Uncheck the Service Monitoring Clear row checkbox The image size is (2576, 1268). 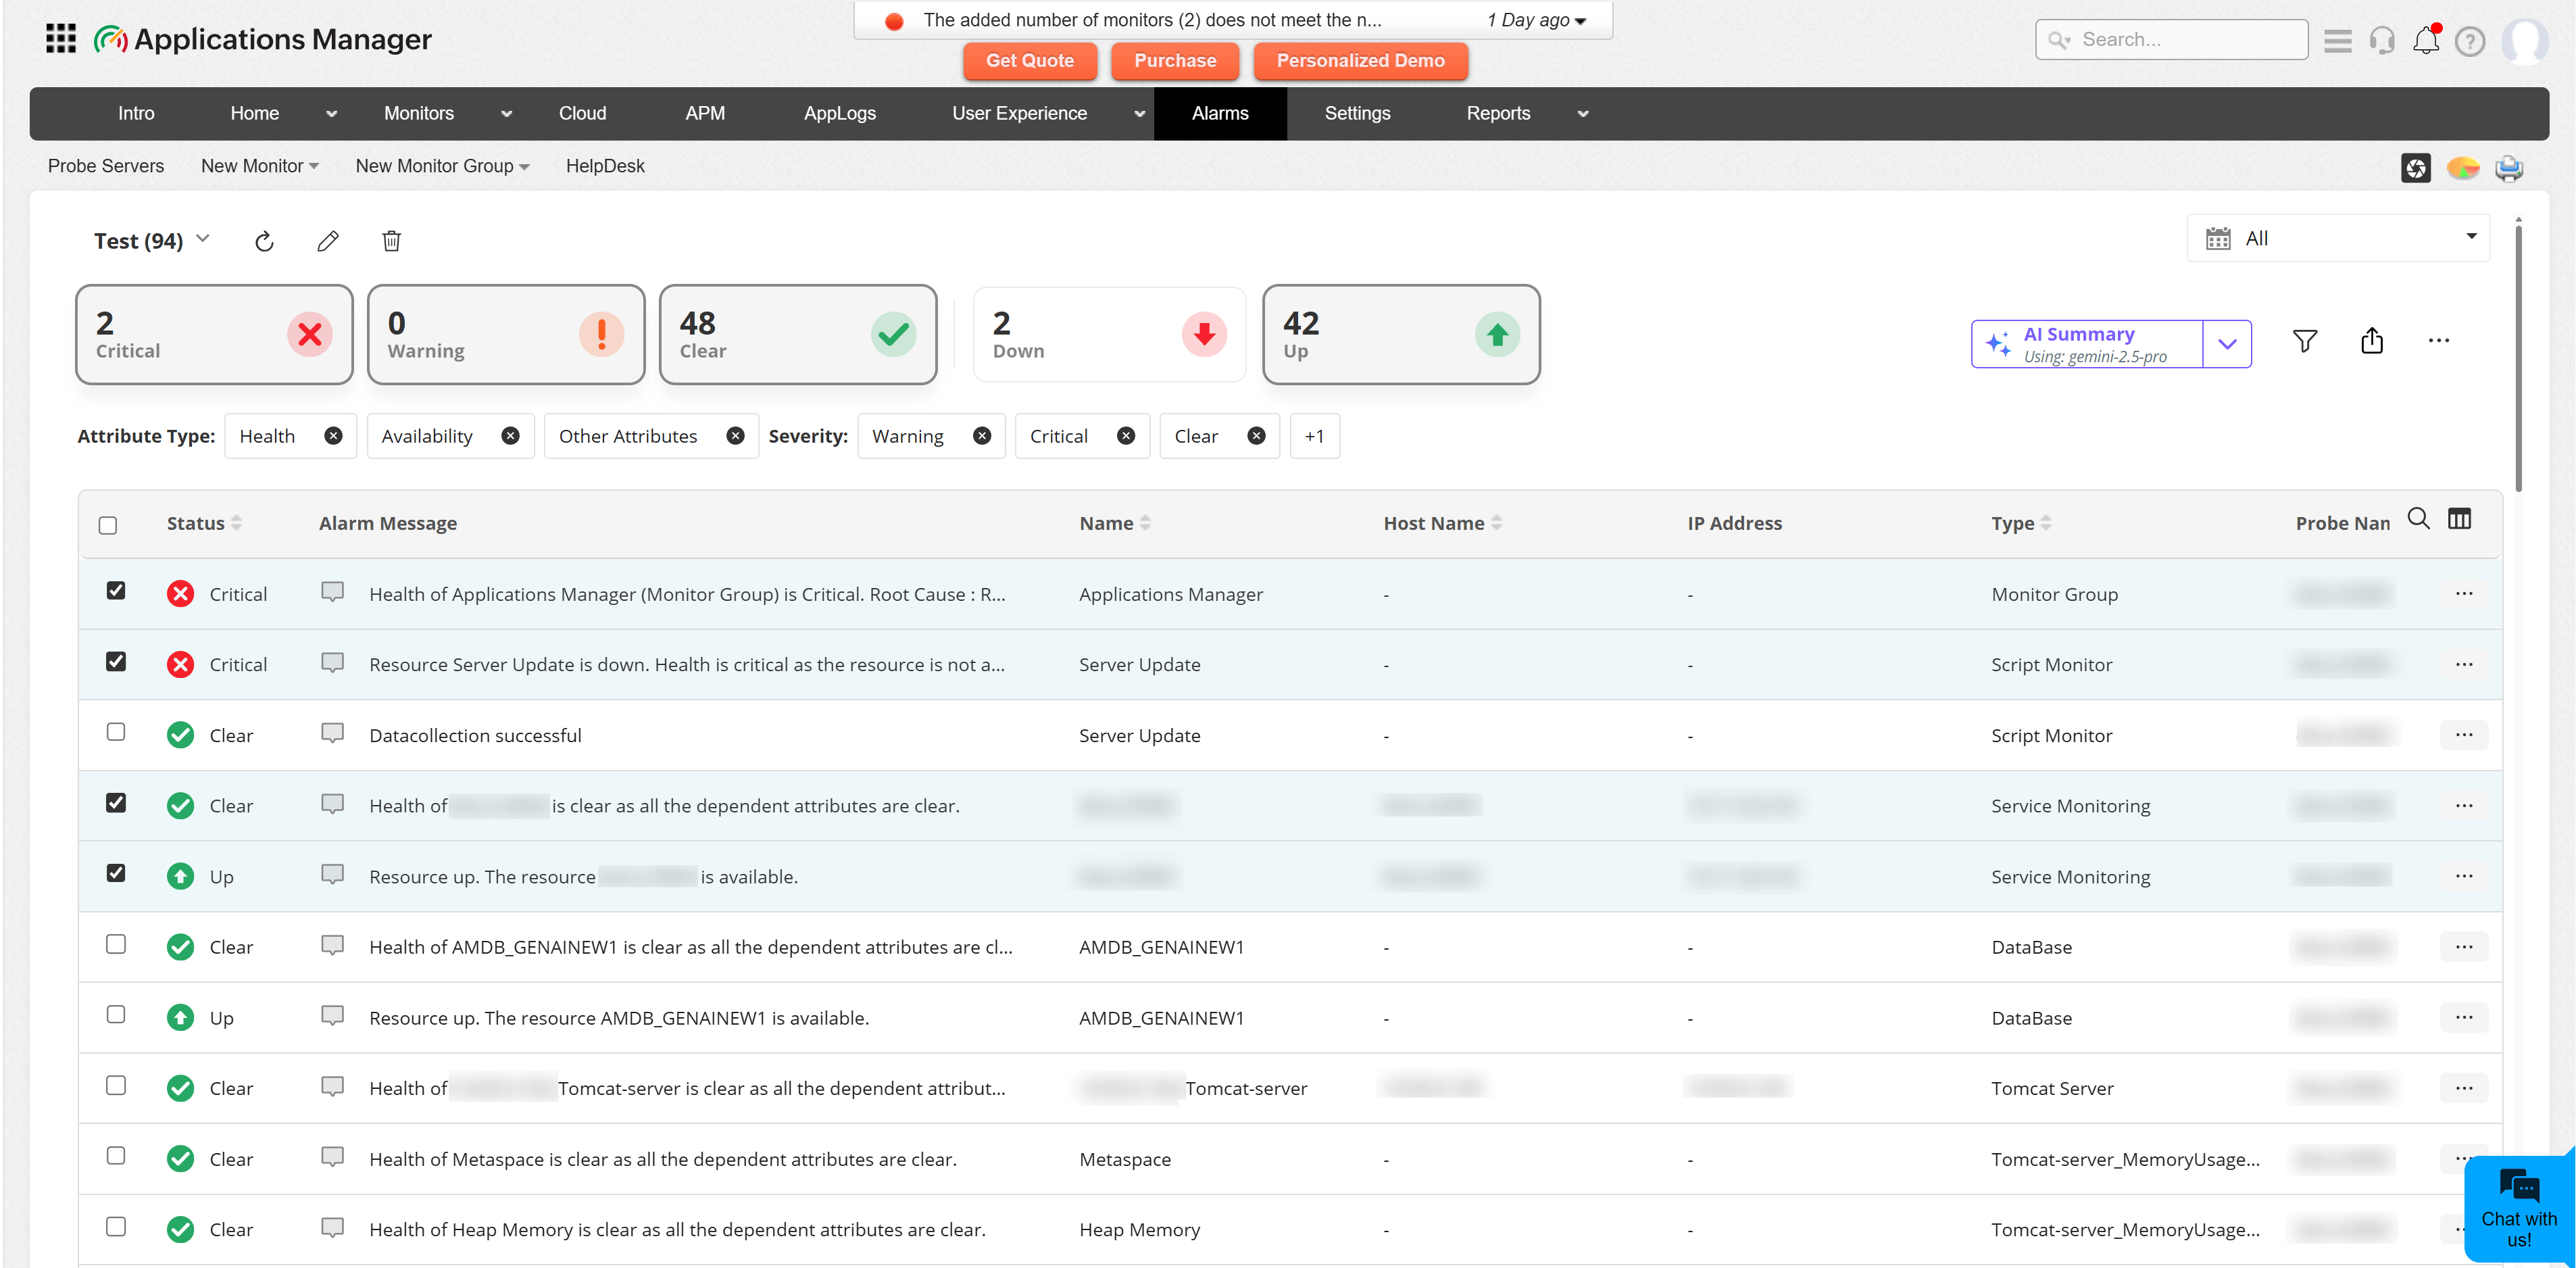tap(116, 803)
